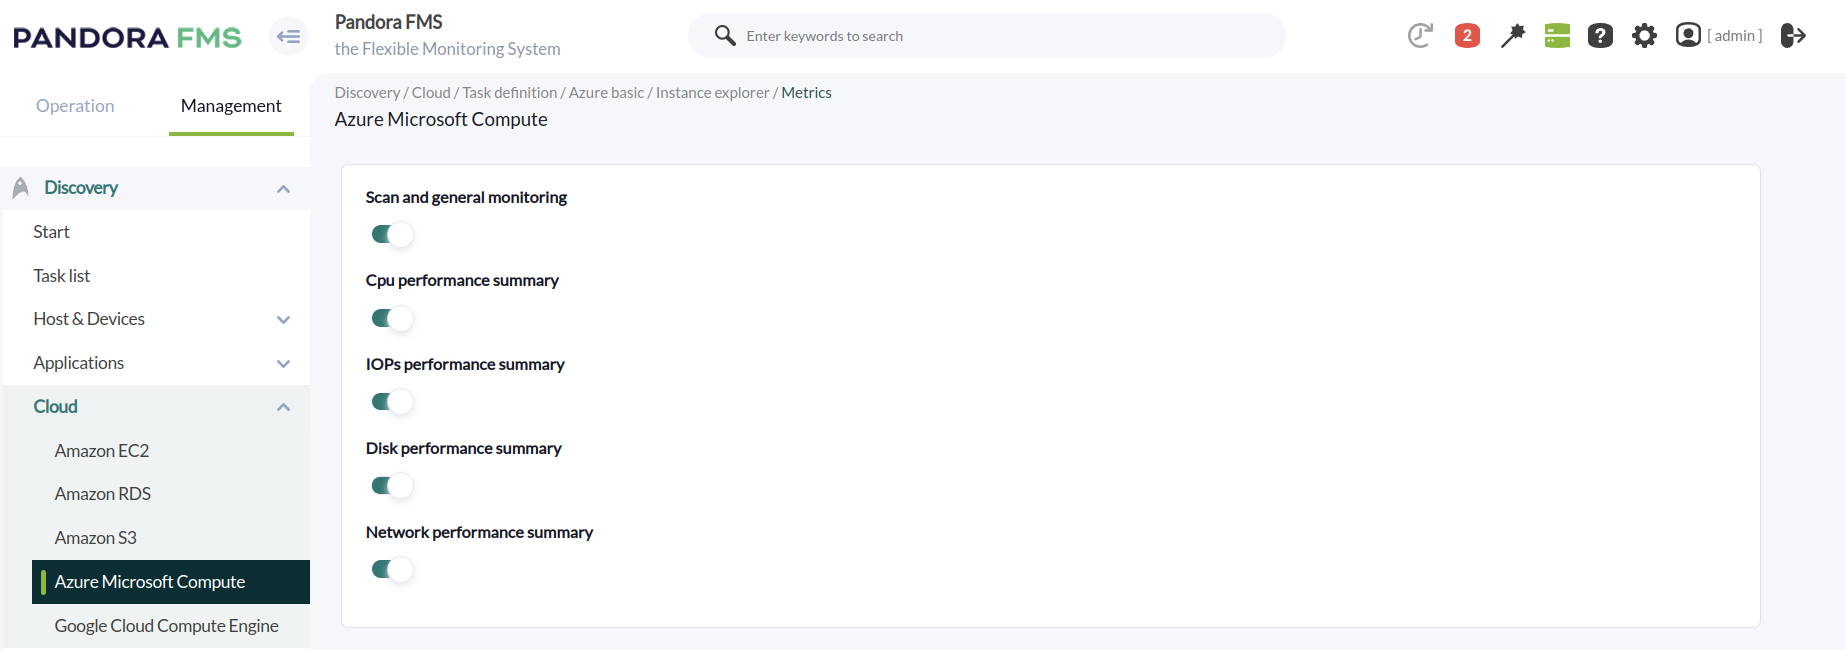Screen dimensions: 1846x650
Task: Click the admin user profile icon
Action: (1688, 36)
